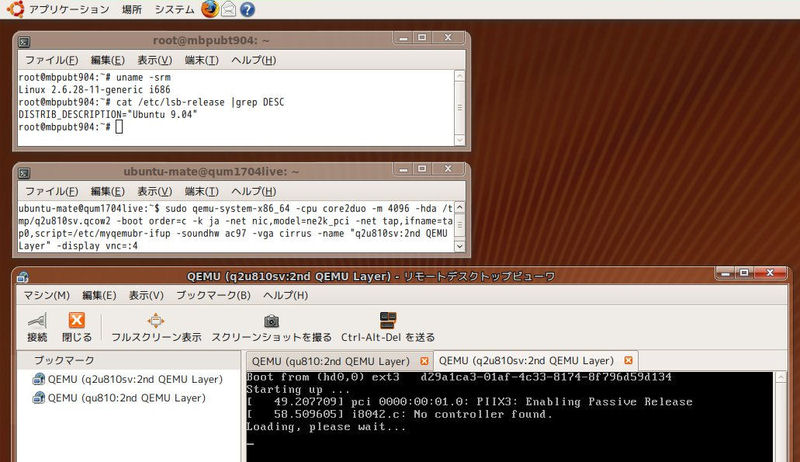Open 編集 menu in root@mbpubt904 terminal
The width and height of the screenshot is (800, 462).
pyautogui.click(x=108, y=60)
